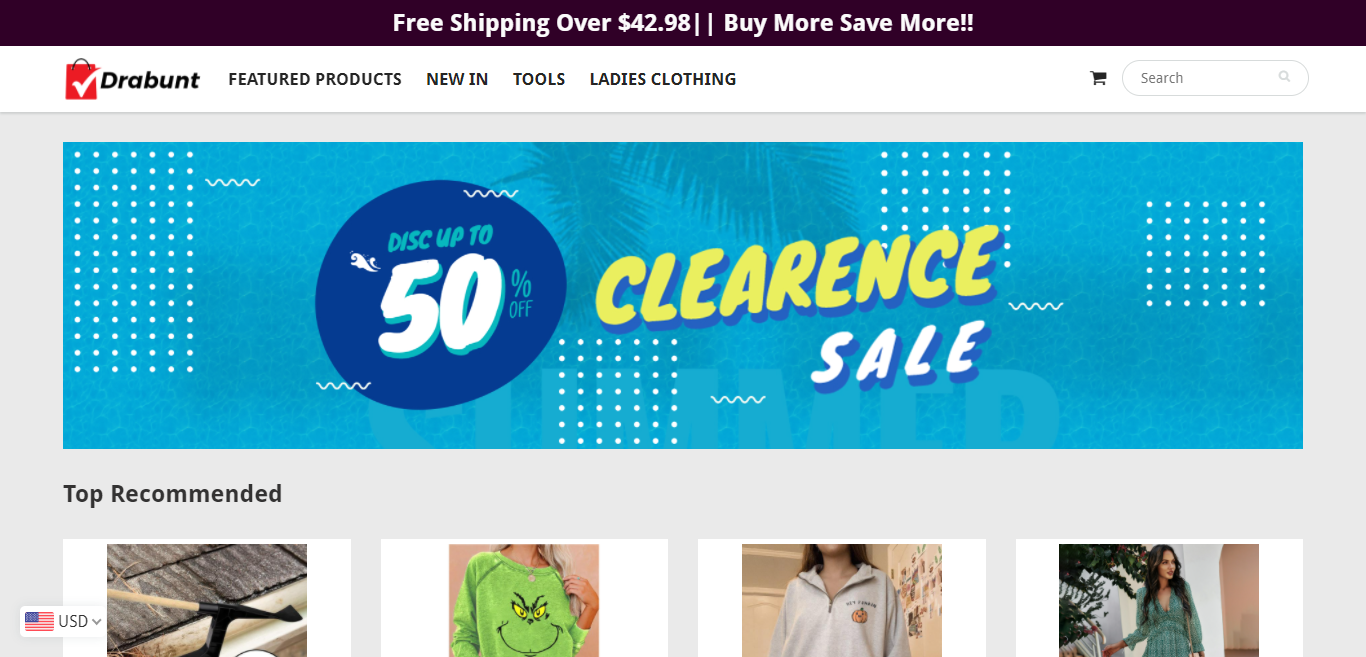This screenshot has width=1366, height=657.
Task: Open the green Grinch sweatshirt product
Action: (x=524, y=600)
